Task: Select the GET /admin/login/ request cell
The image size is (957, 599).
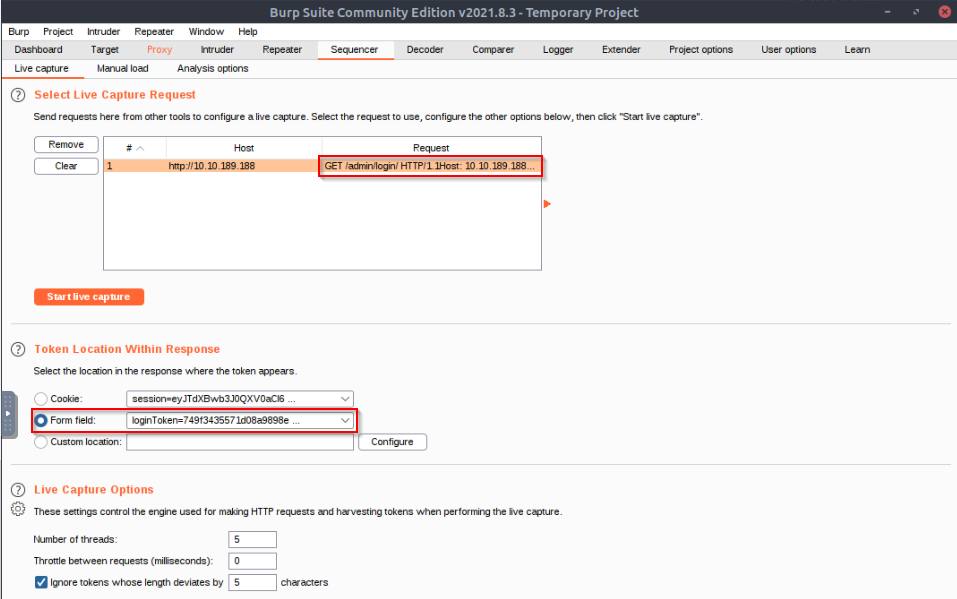Action: 430,166
